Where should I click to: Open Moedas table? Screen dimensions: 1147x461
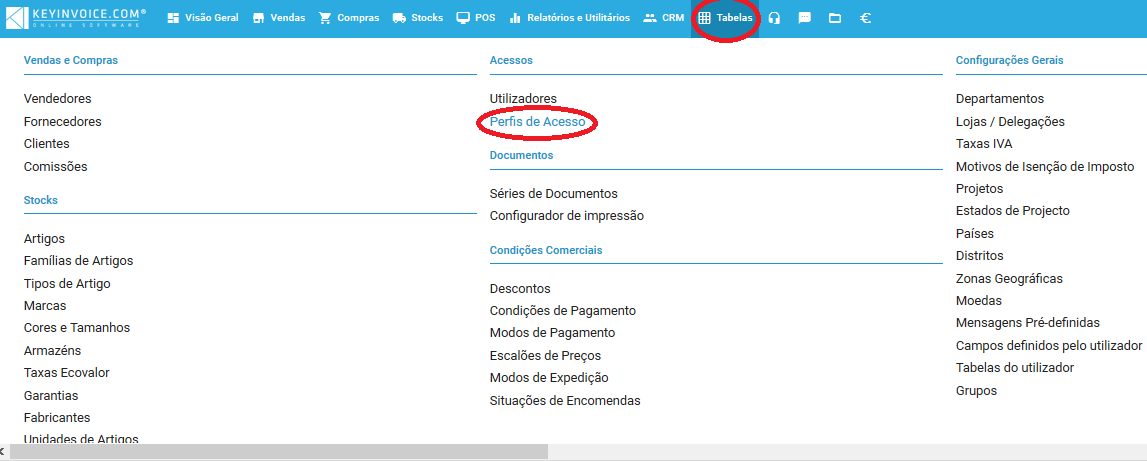(979, 301)
